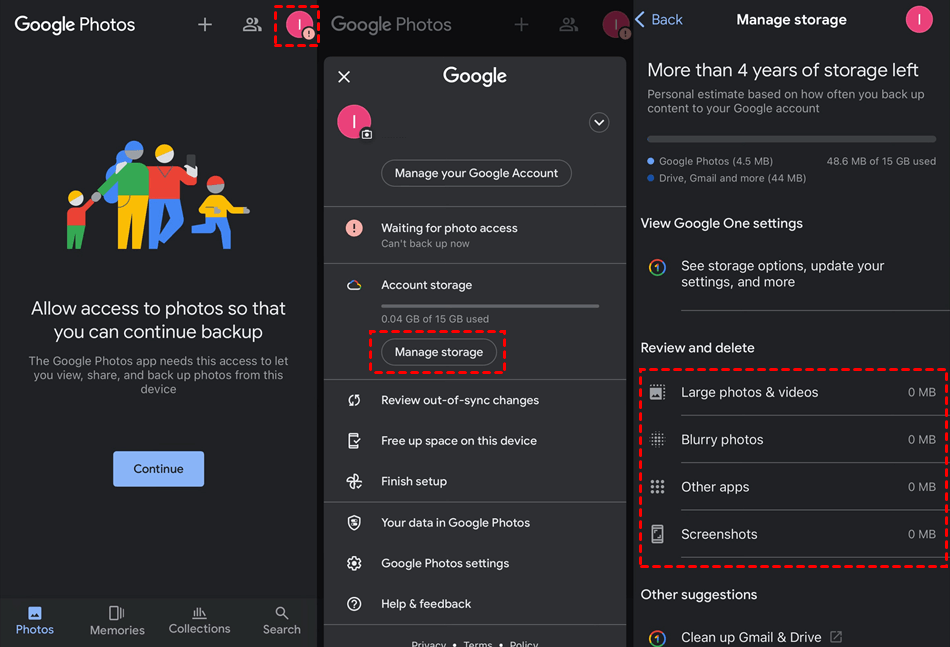Viewport: 950px width, 647px height.
Task: Open Blurry photos review
Action: pos(794,440)
